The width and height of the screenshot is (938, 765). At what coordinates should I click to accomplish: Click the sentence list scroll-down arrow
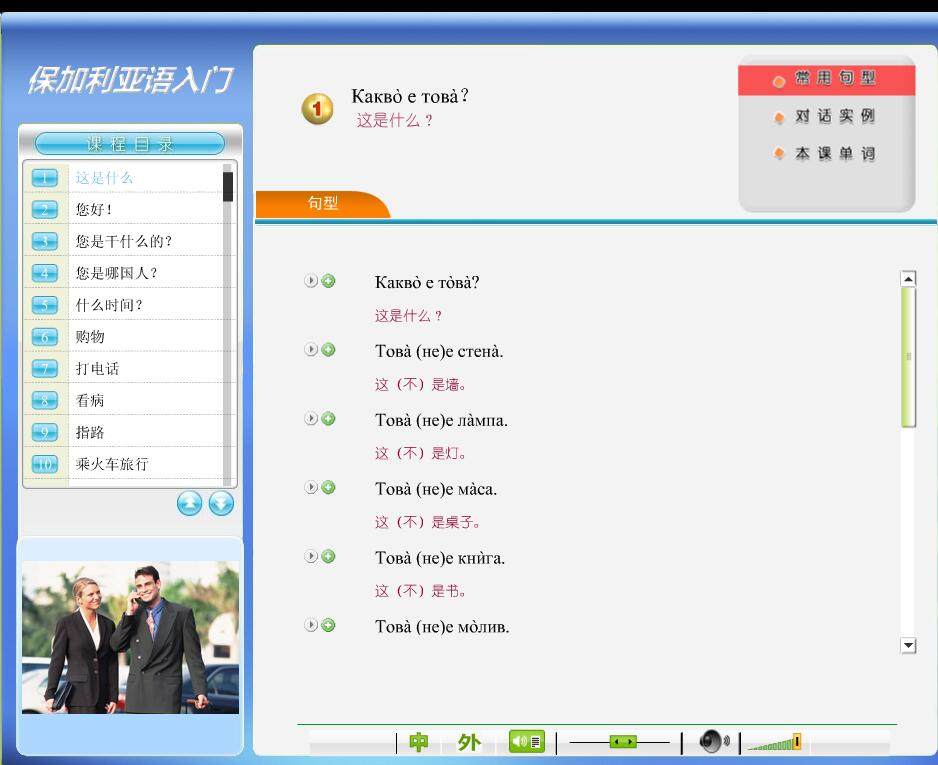coord(908,646)
